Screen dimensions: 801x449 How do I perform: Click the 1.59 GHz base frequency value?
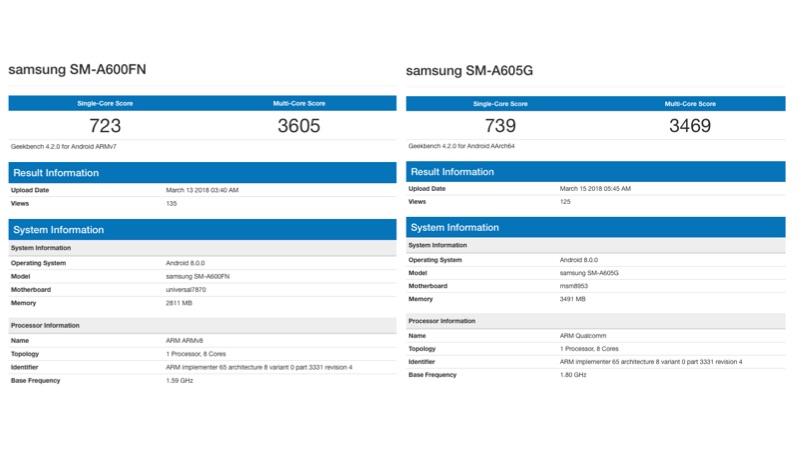tap(181, 380)
